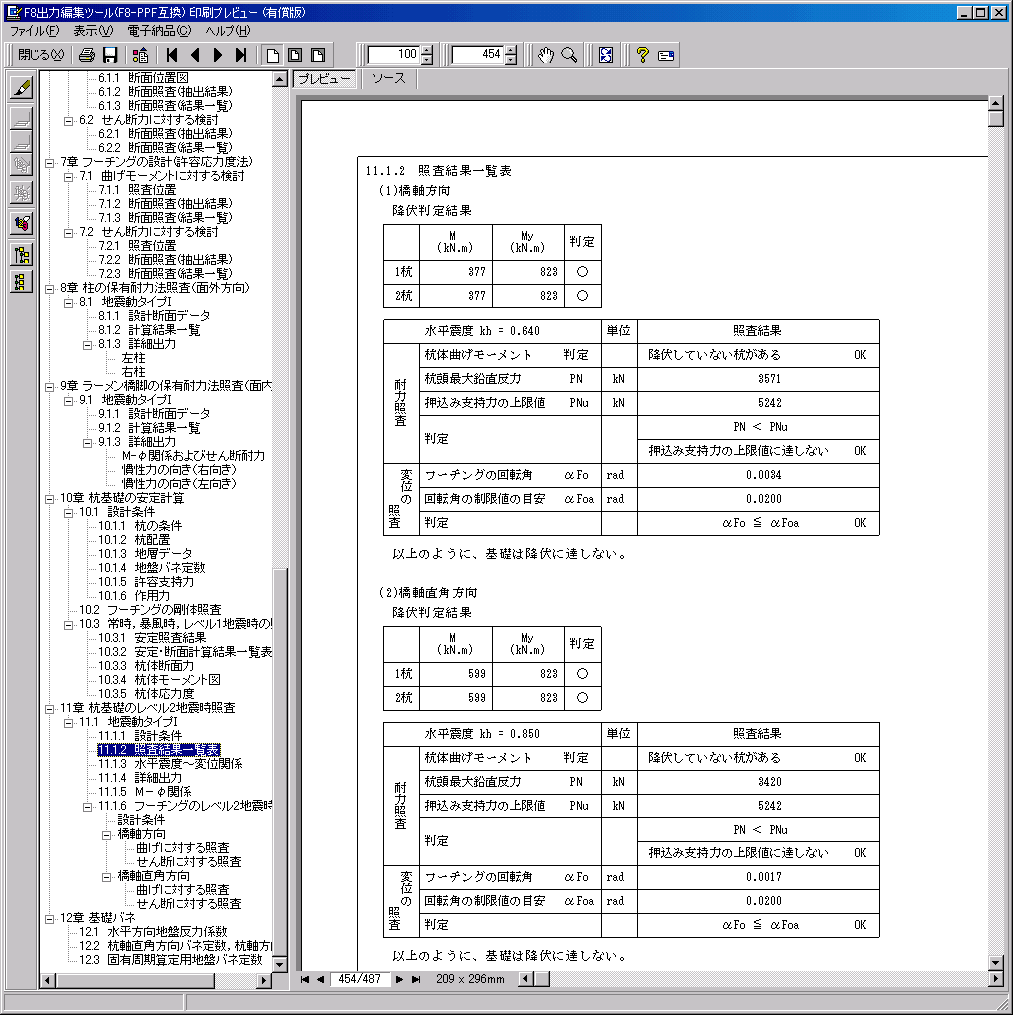Click the 454/487 page indicator field

click(360, 979)
